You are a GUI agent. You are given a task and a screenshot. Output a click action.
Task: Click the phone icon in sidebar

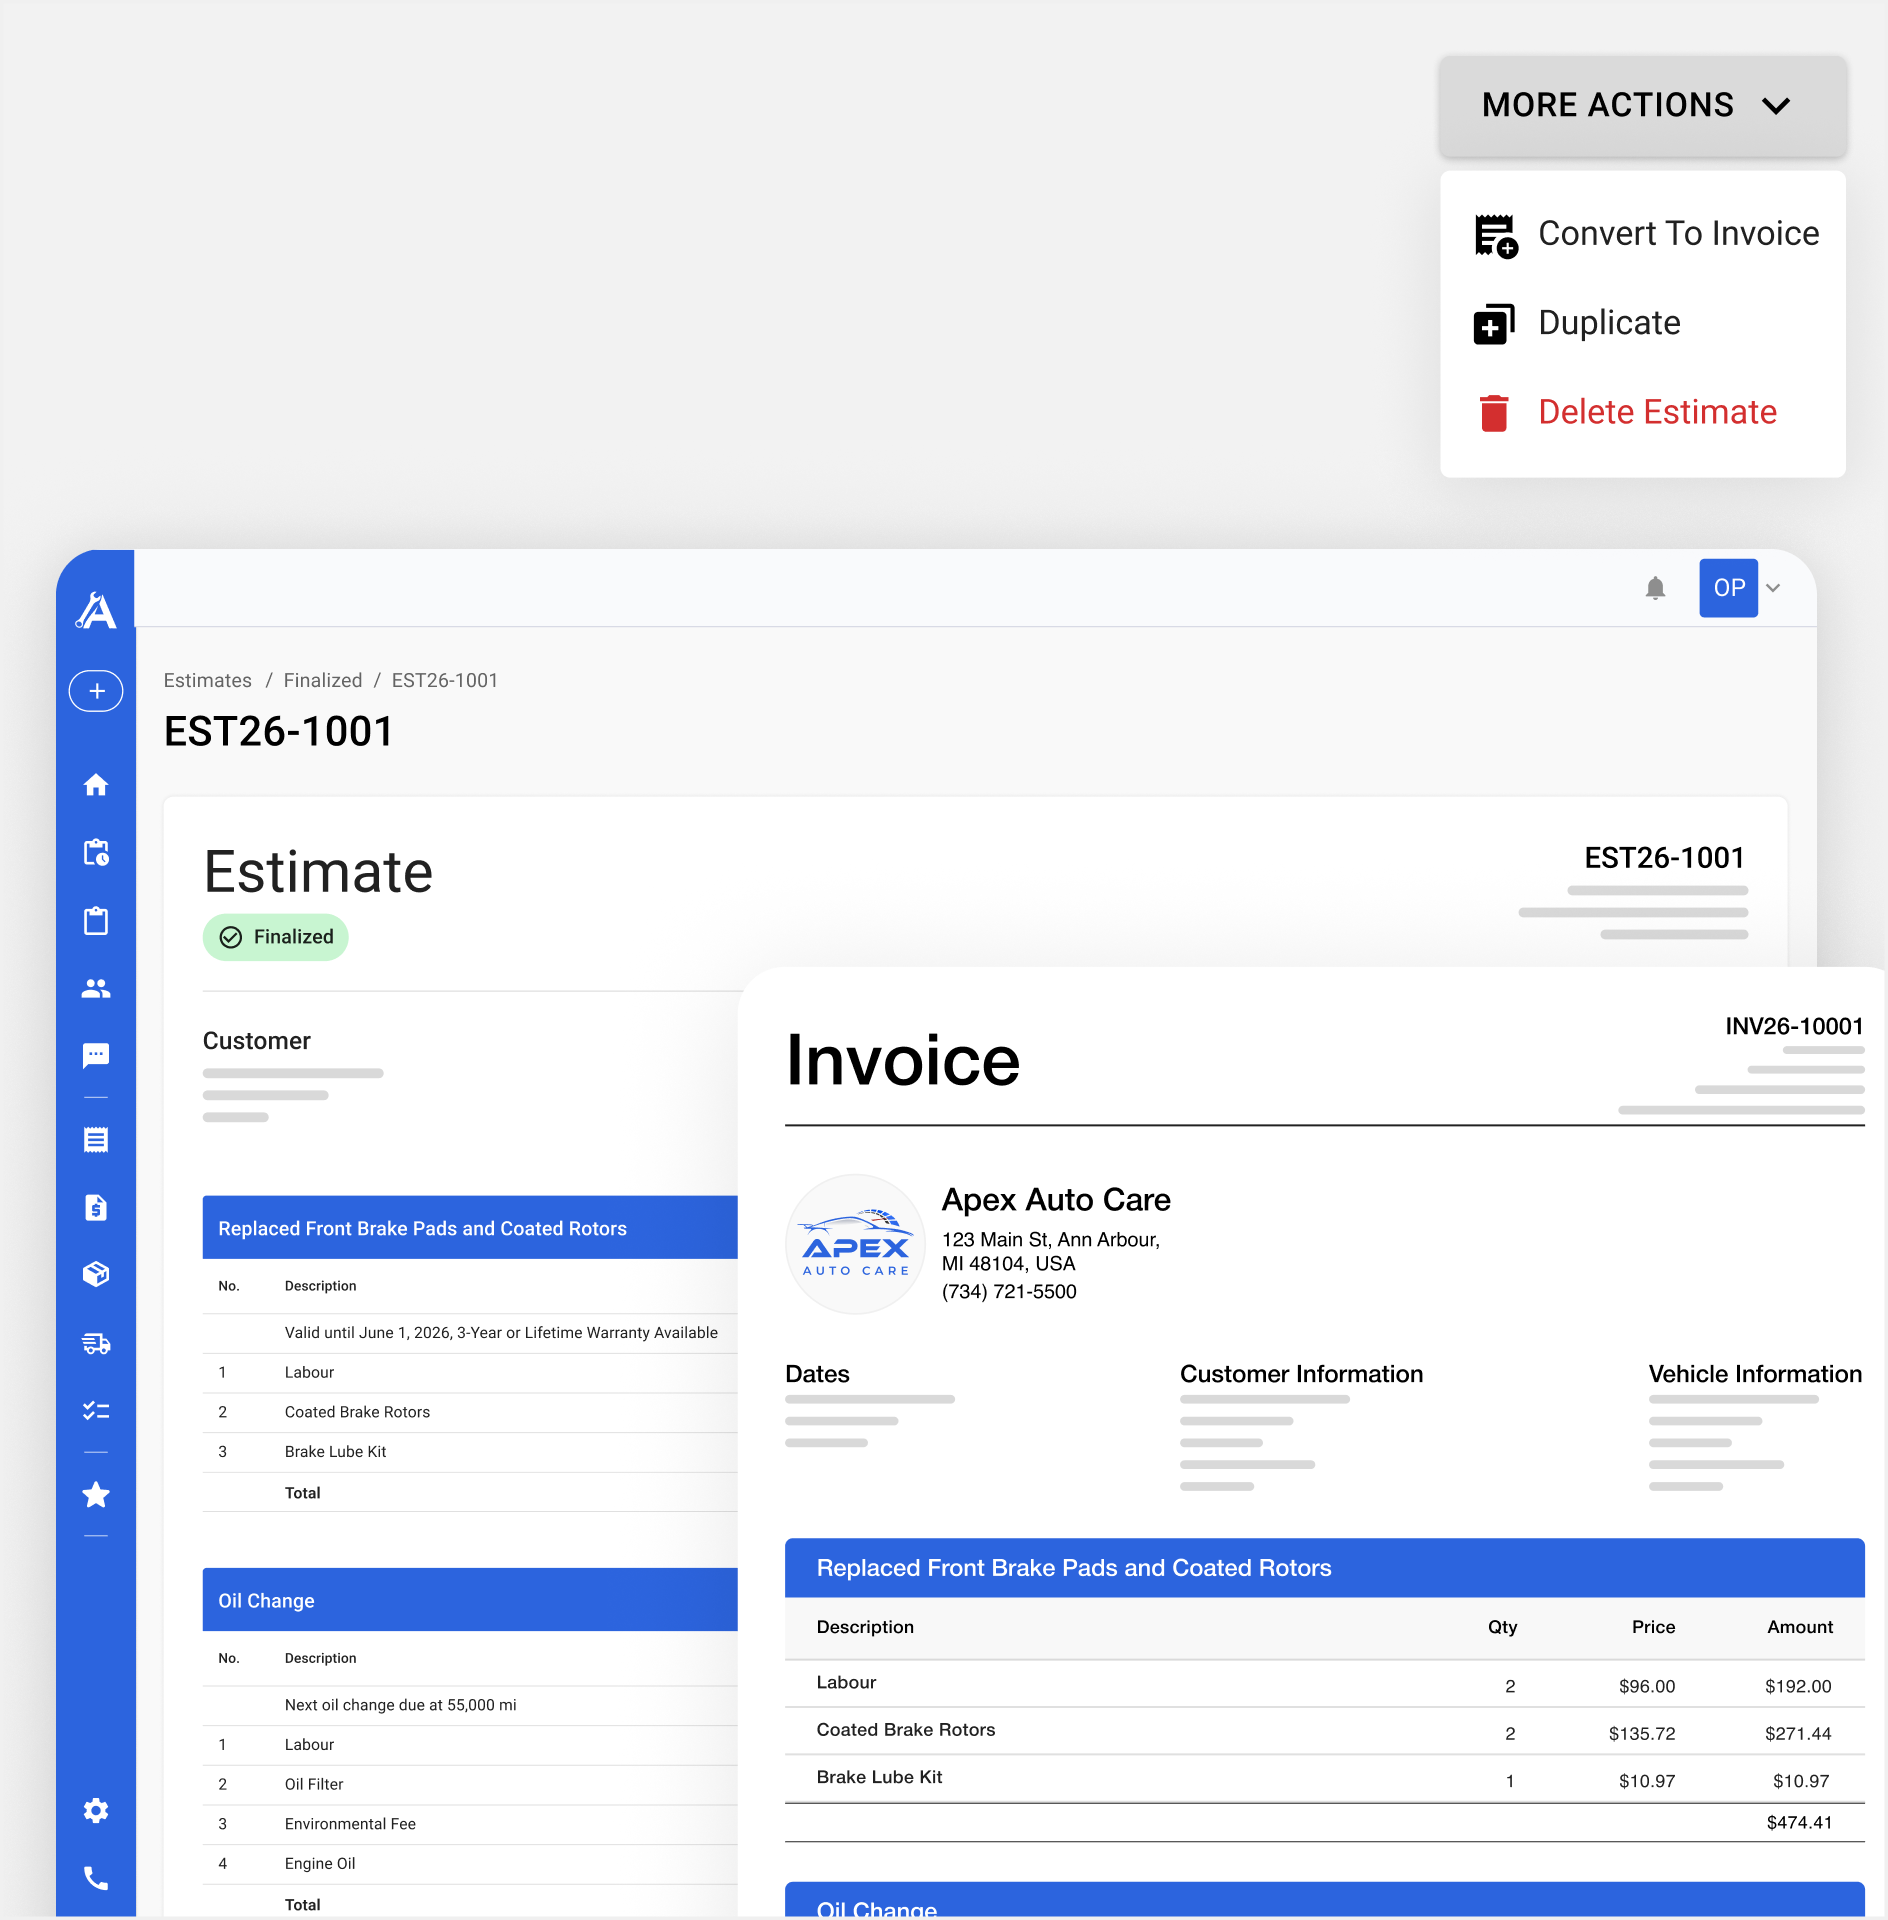96,1879
